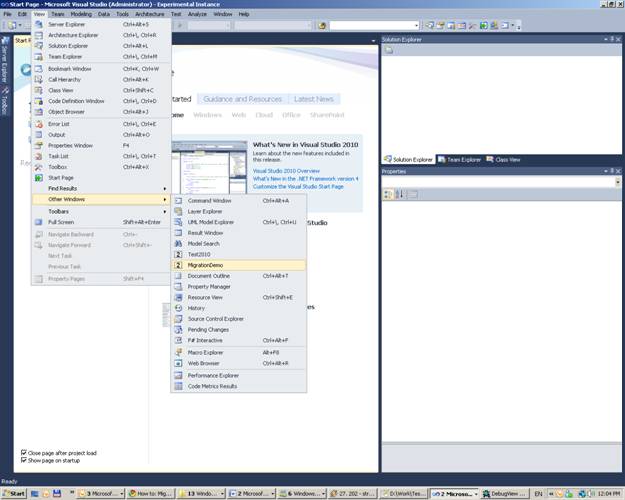Open Team Explorer menu entry
This screenshot has height=500, width=625.
(x=101, y=57)
